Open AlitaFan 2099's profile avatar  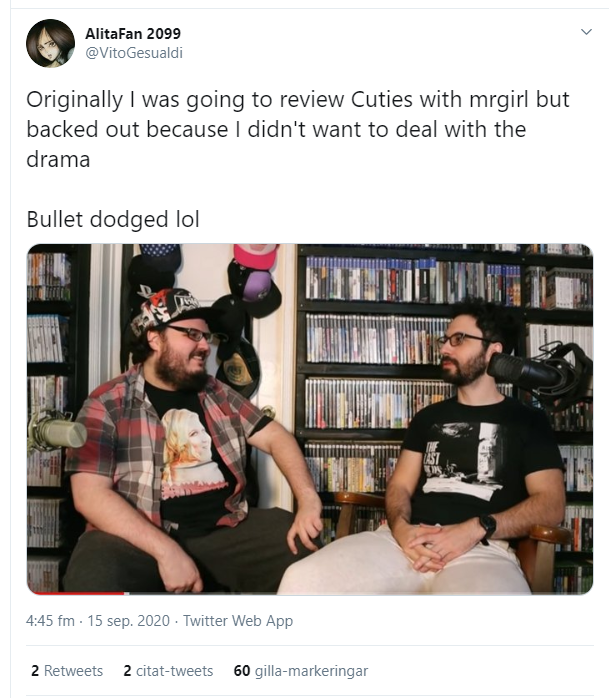click(50, 43)
